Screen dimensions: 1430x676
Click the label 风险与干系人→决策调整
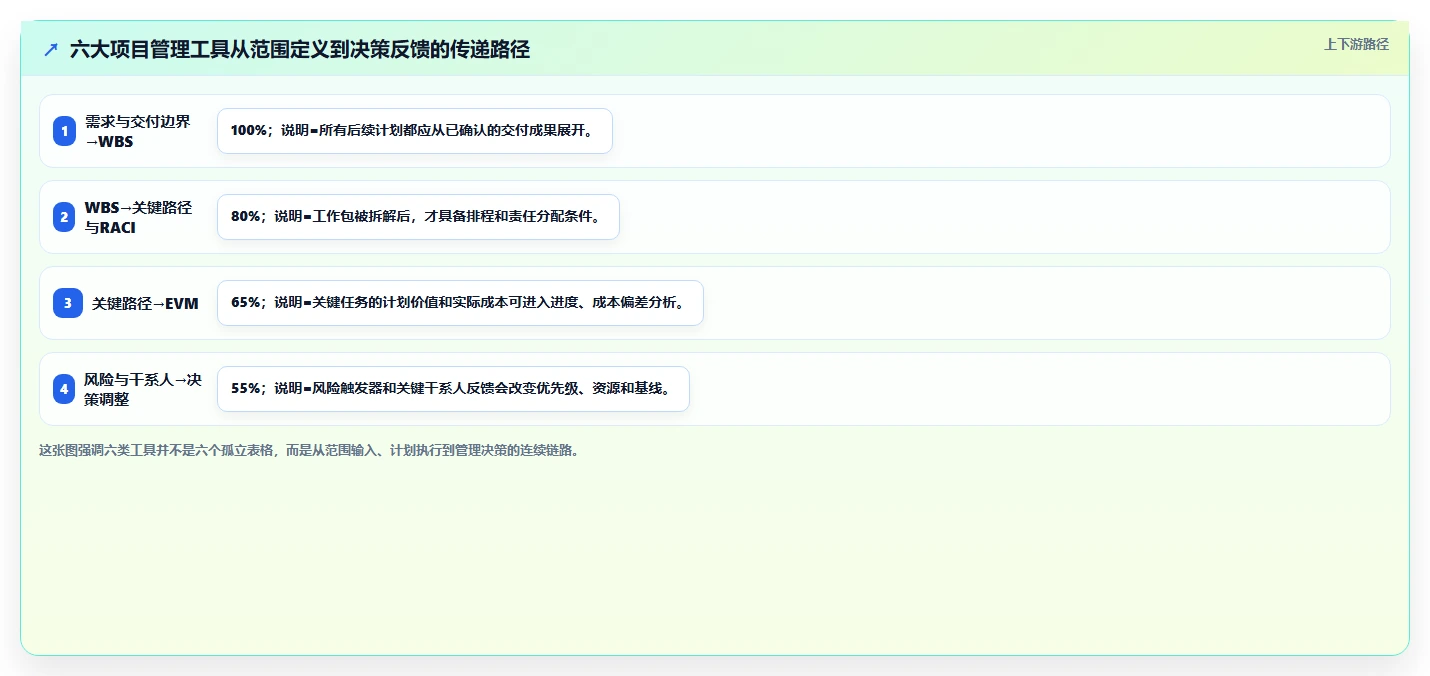(143, 389)
